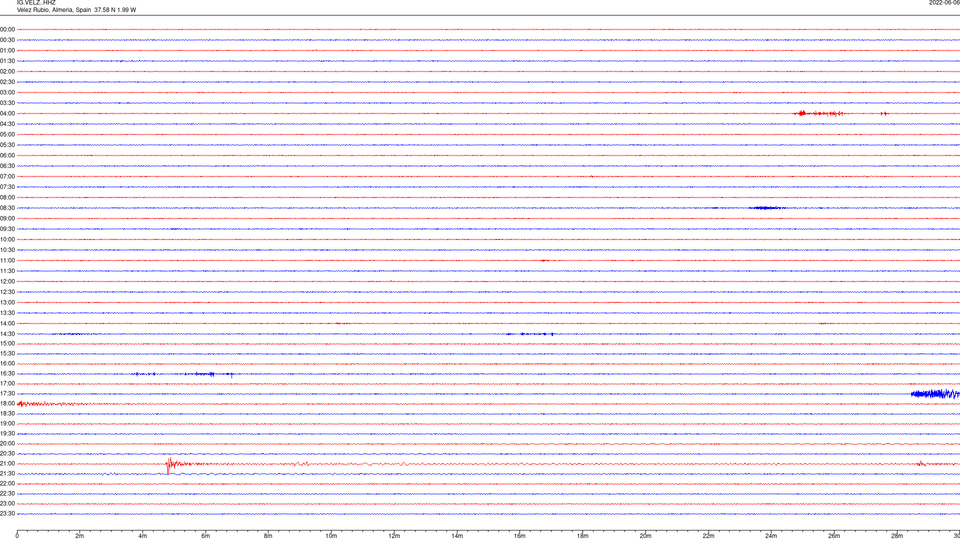
Task: Select the 10m axis tick label
Action: [x=331, y=536]
